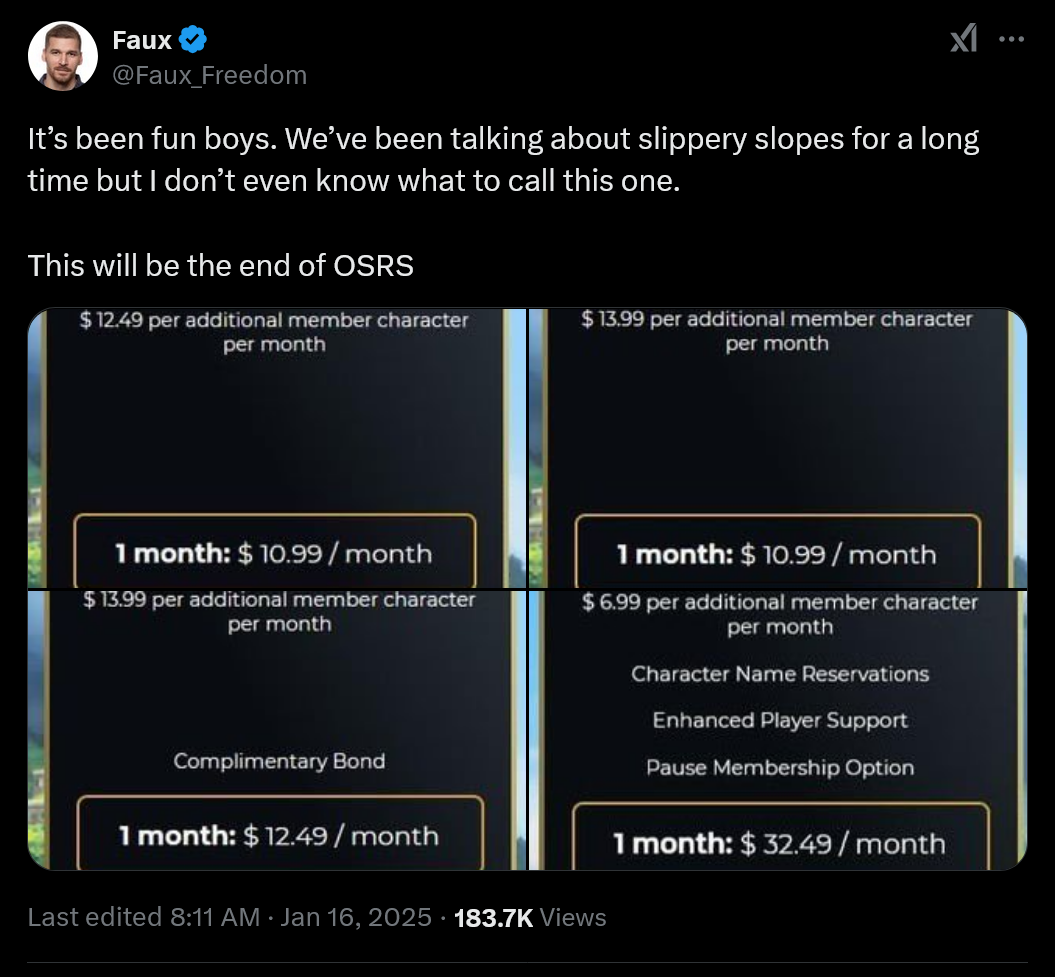Click the line reading This will be the end of OSRS
This screenshot has height=977, width=1055.
click(220, 265)
